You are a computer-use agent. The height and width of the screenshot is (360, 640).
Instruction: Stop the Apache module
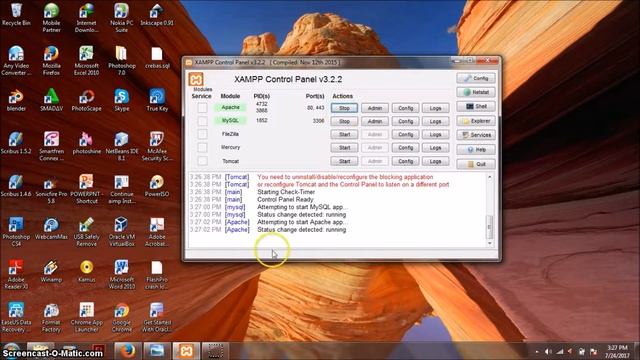click(344, 108)
